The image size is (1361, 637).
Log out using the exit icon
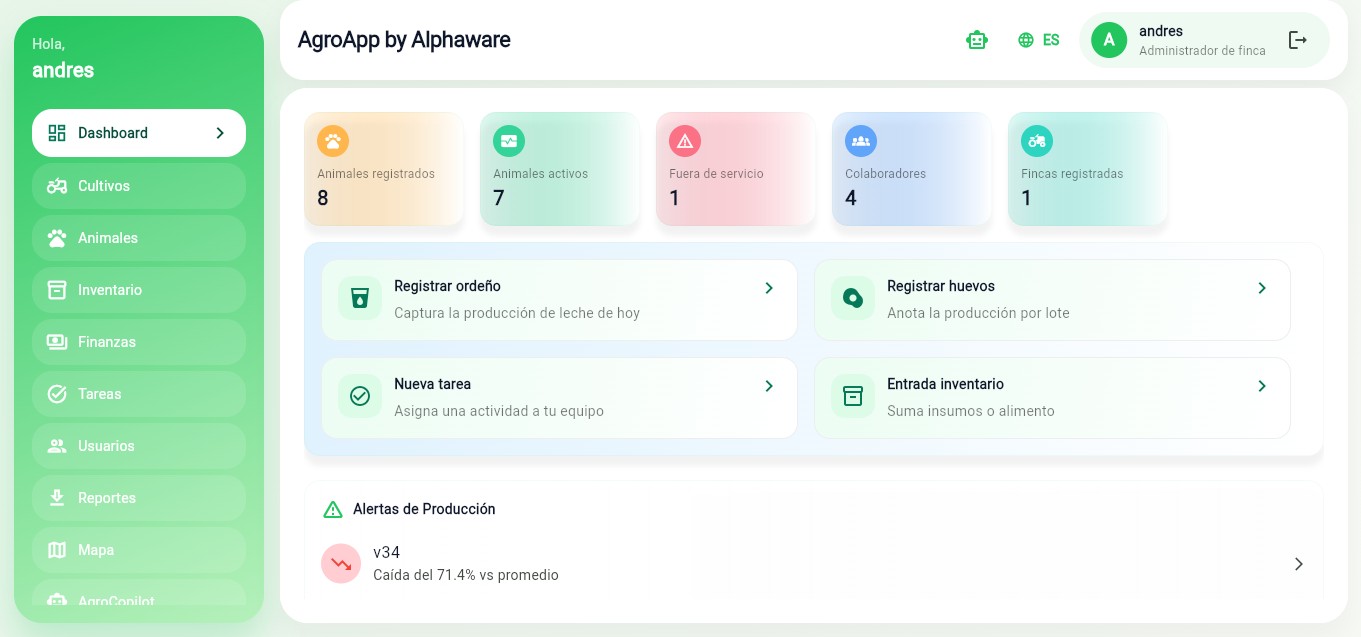click(1297, 40)
